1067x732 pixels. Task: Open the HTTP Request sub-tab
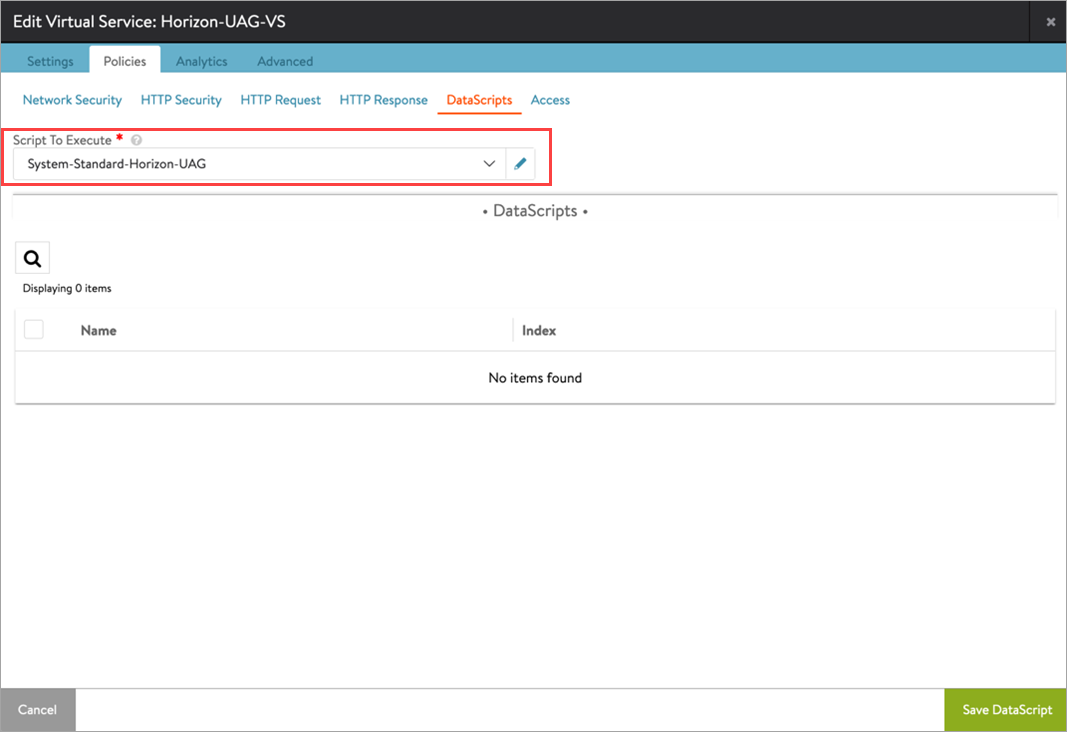[x=280, y=100]
